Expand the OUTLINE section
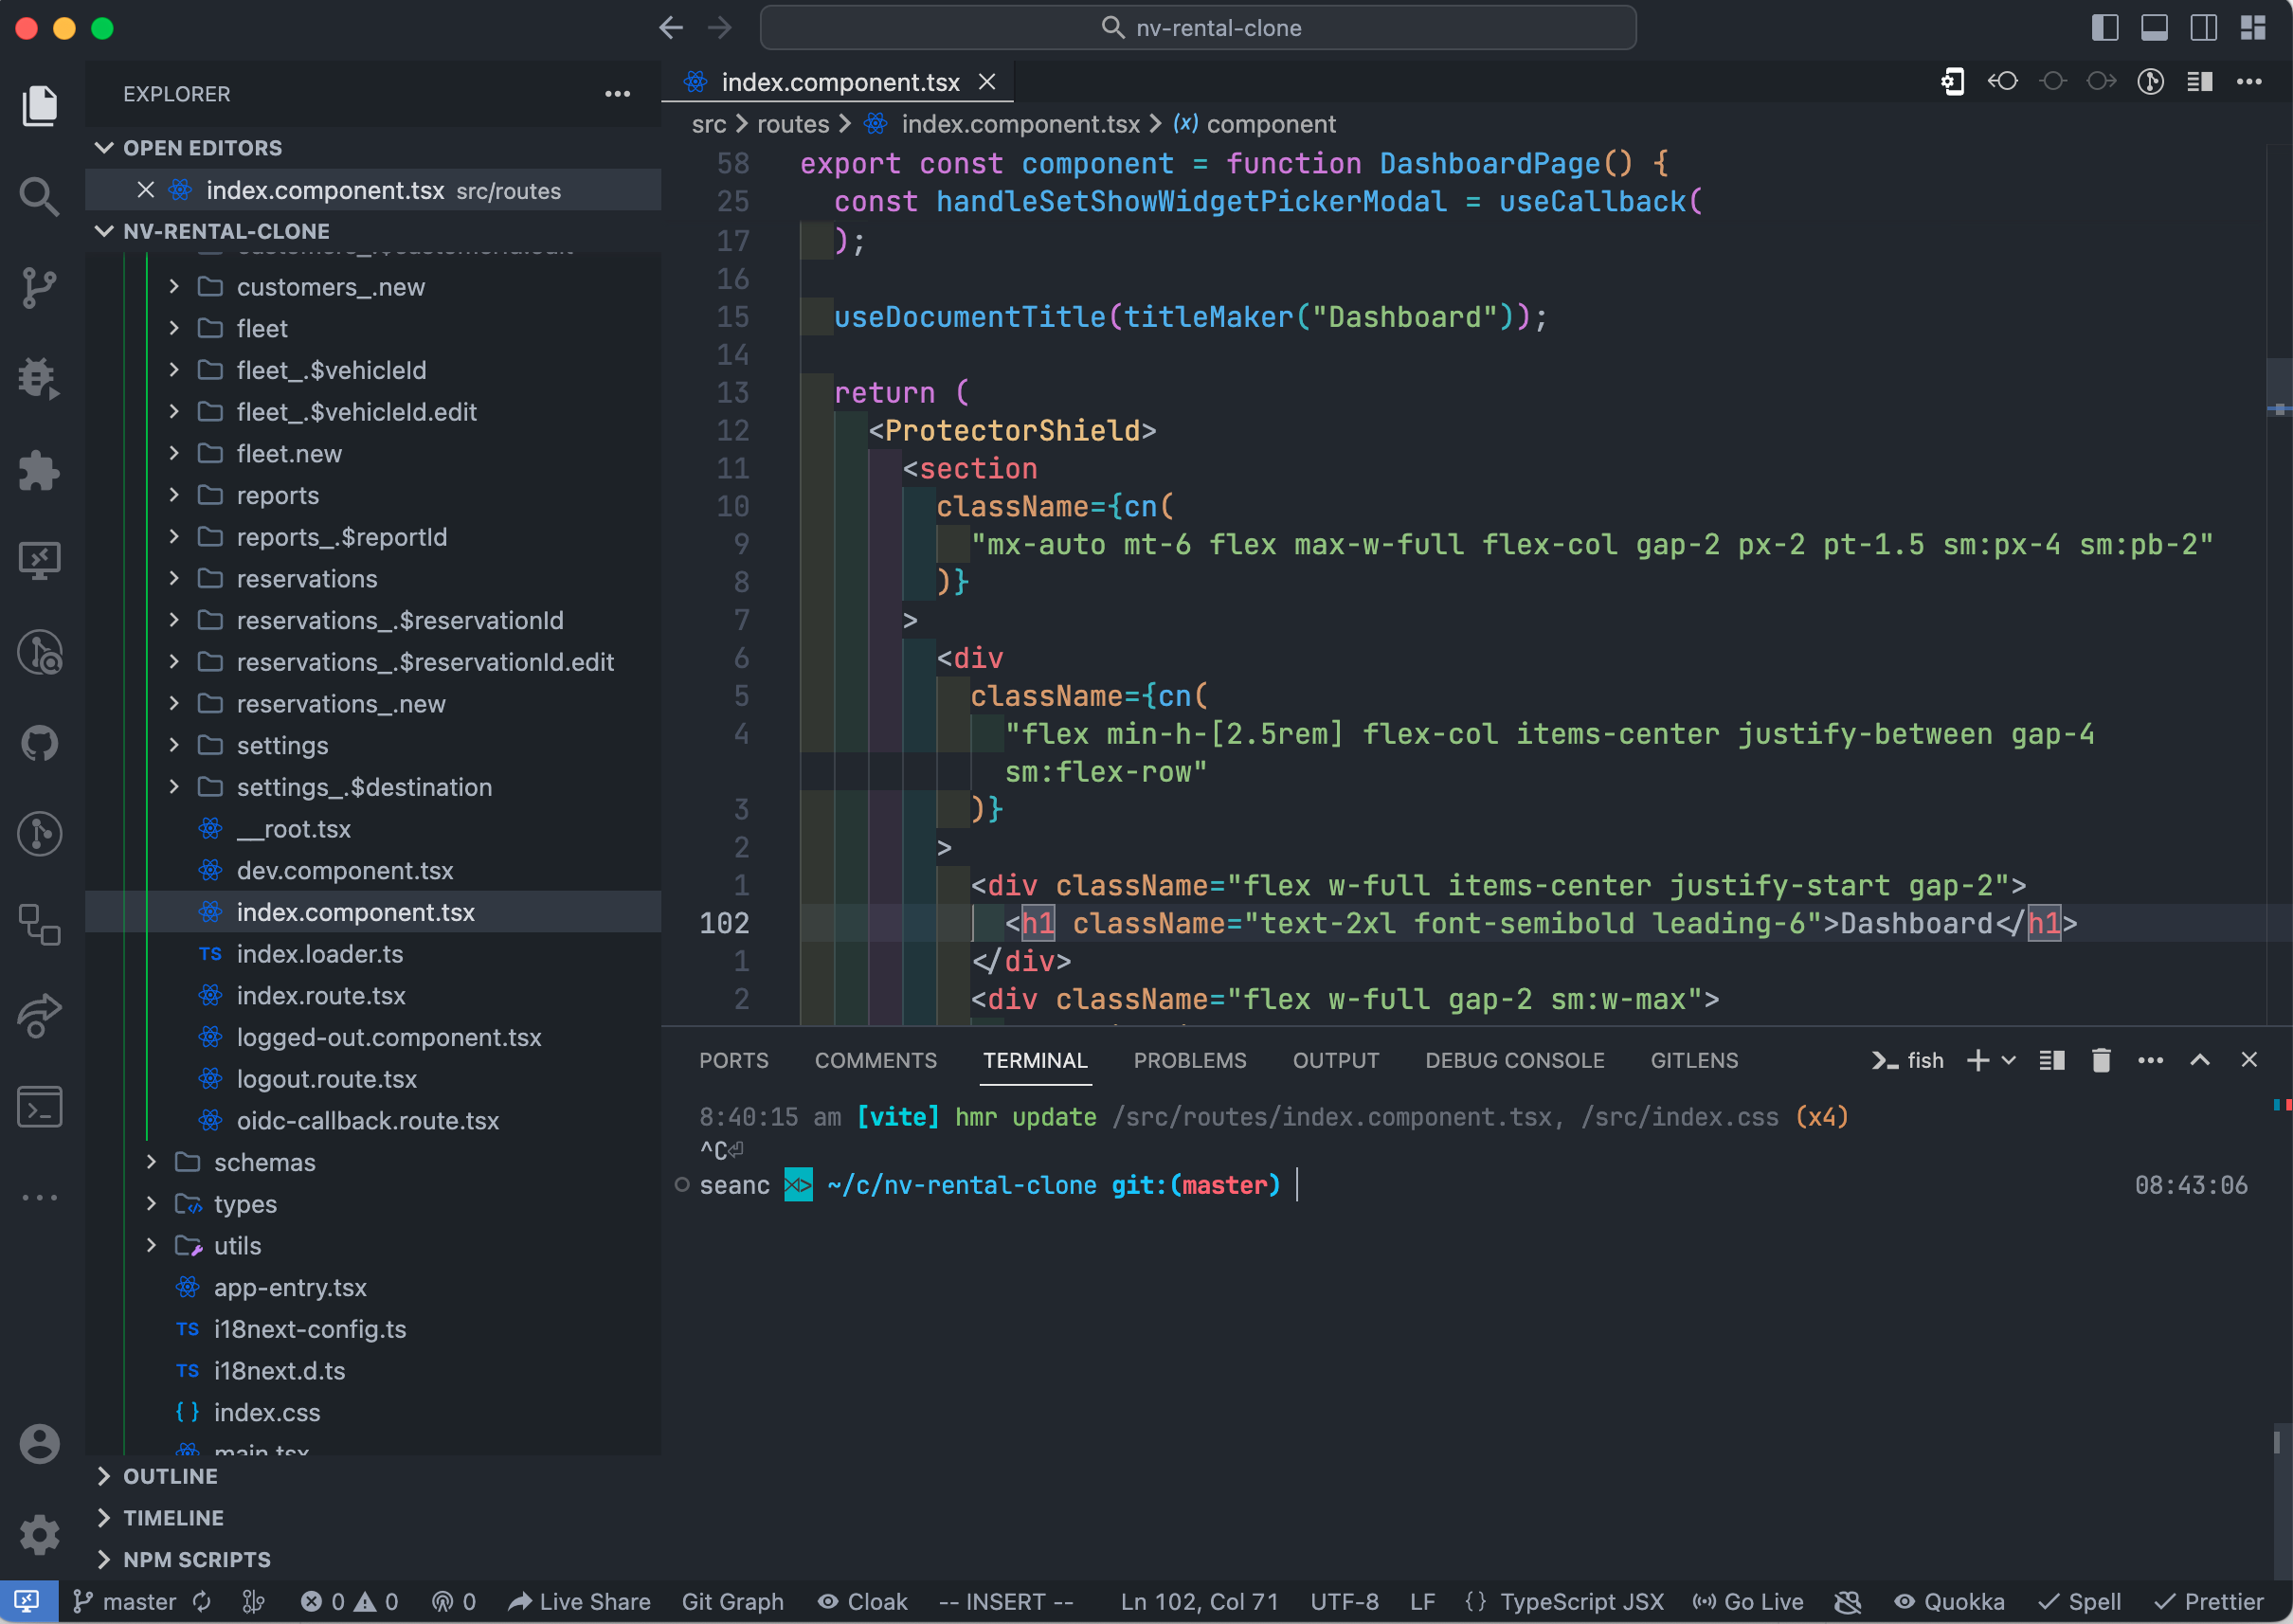This screenshot has height=1624, width=2293. pyautogui.click(x=170, y=1476)
